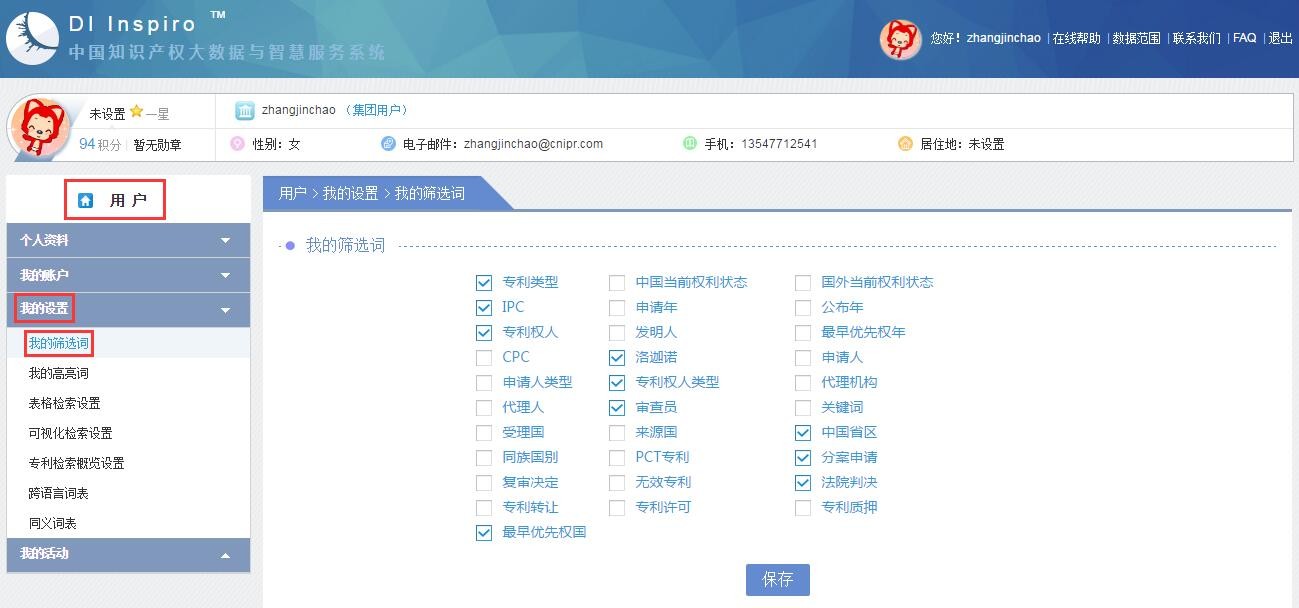Click the mobile phone icon before 手机
1299x608 pixels.
click(690, 144)
